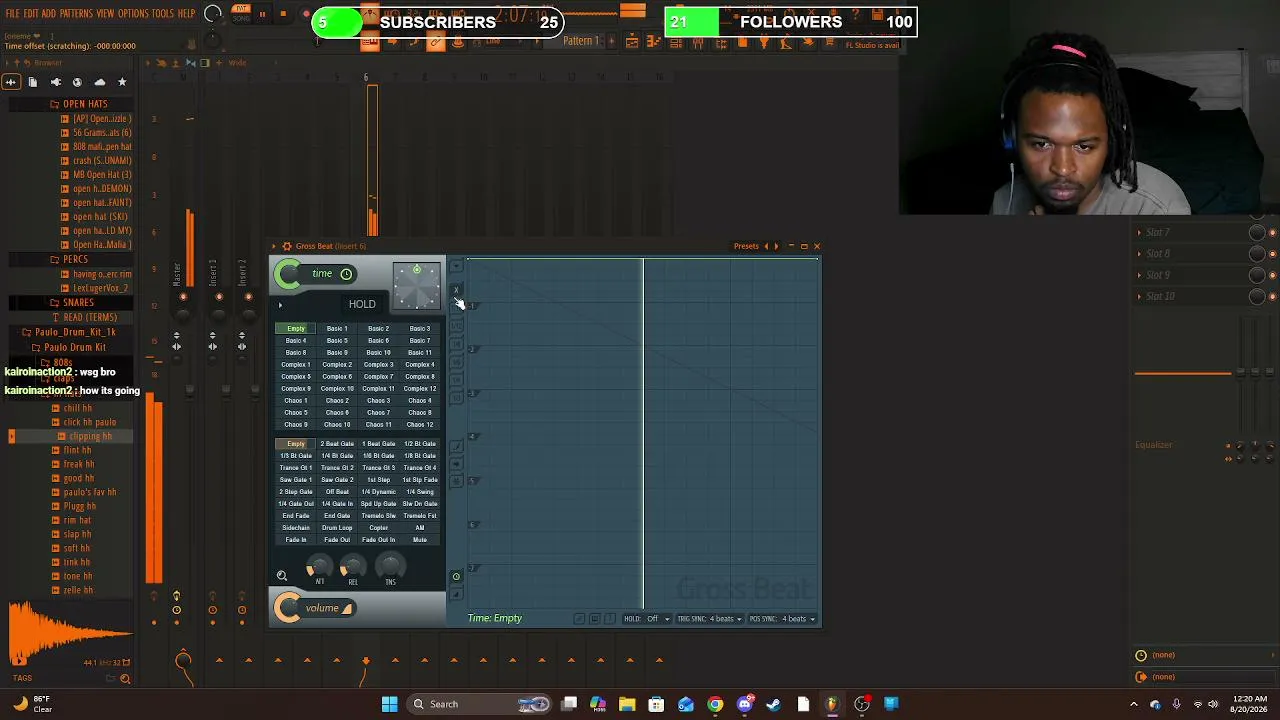Adjust the ATT knob
Viewport: 1280px width, 720px height.
(319, 568)
